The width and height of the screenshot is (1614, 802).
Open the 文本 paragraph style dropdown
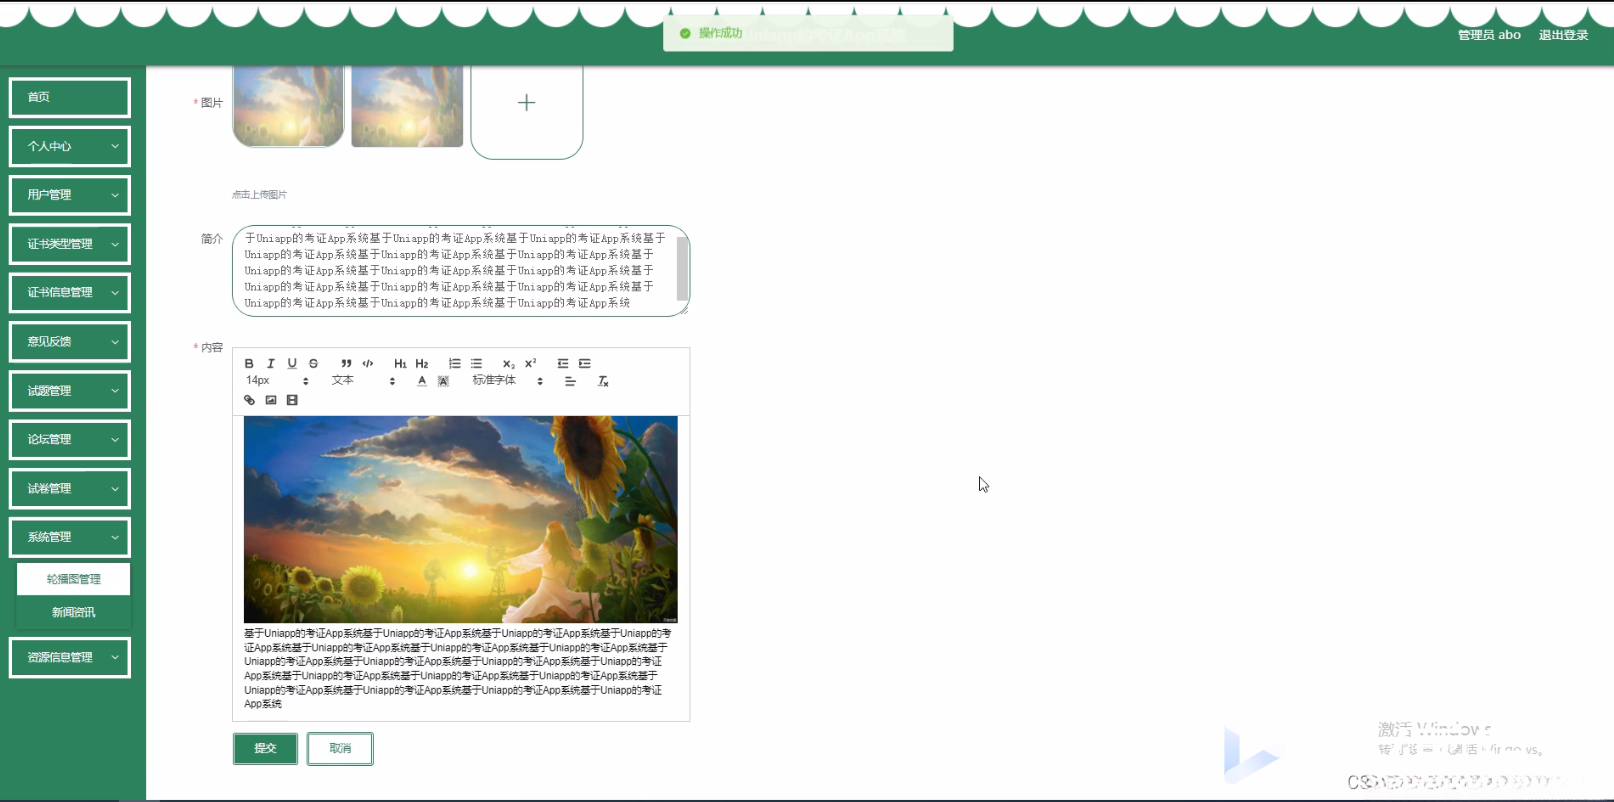click(364, 381)
